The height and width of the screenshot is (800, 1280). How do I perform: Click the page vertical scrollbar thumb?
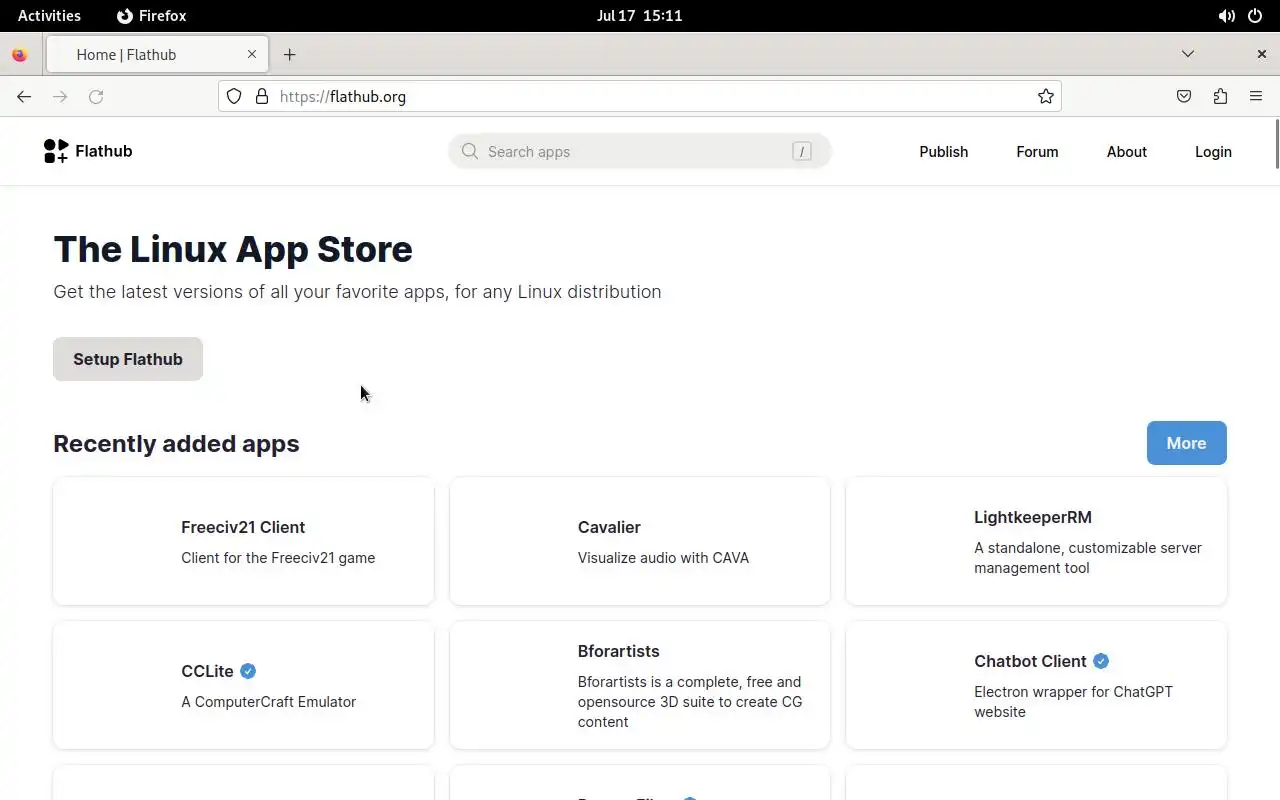tap(1276, 144)
